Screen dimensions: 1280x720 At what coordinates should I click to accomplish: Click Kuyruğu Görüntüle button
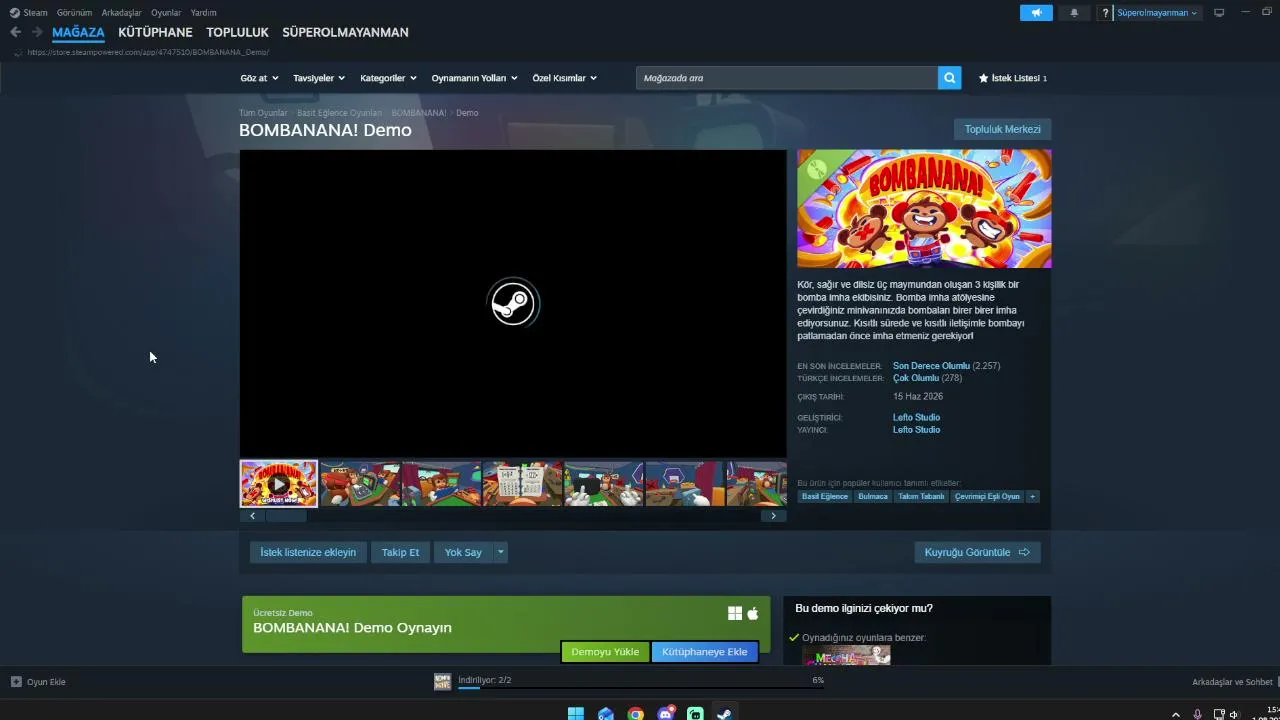click(977, 552)
